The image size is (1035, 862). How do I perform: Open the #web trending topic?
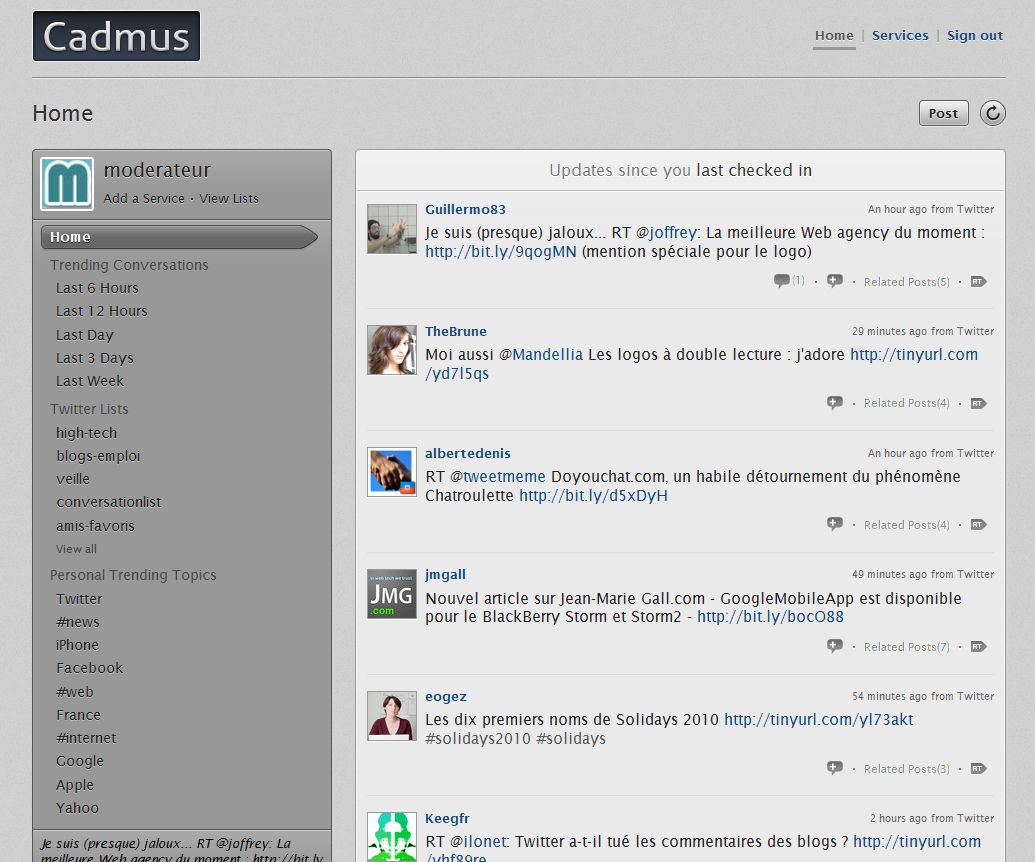point(75,692)
